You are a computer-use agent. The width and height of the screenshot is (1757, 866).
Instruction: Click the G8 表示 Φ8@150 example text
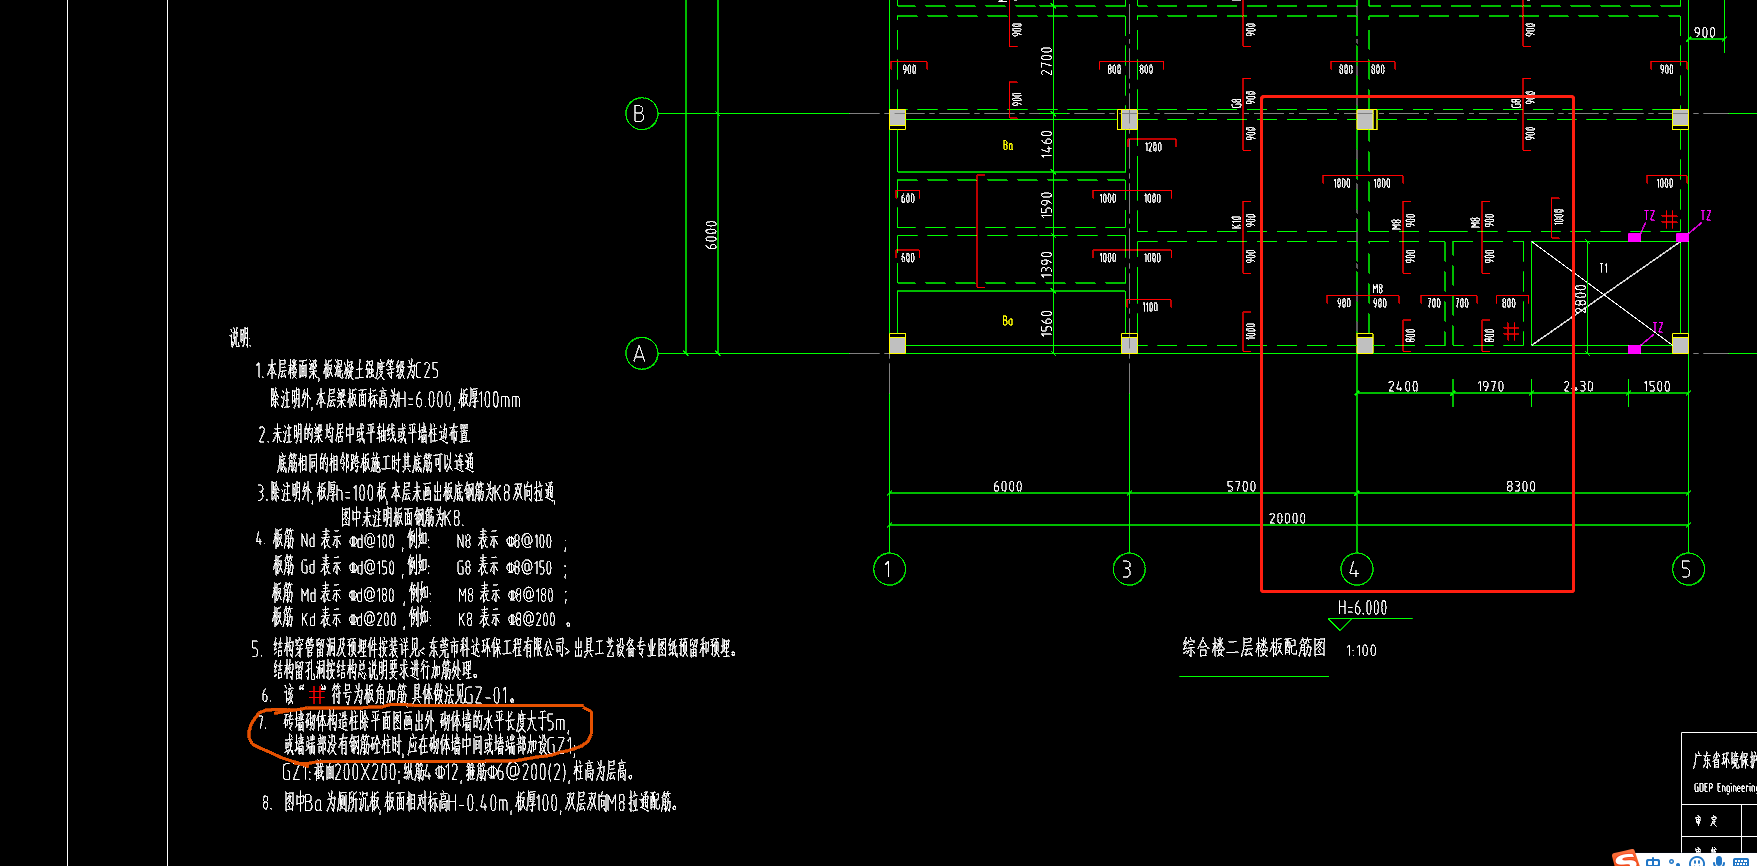[504, 567]
